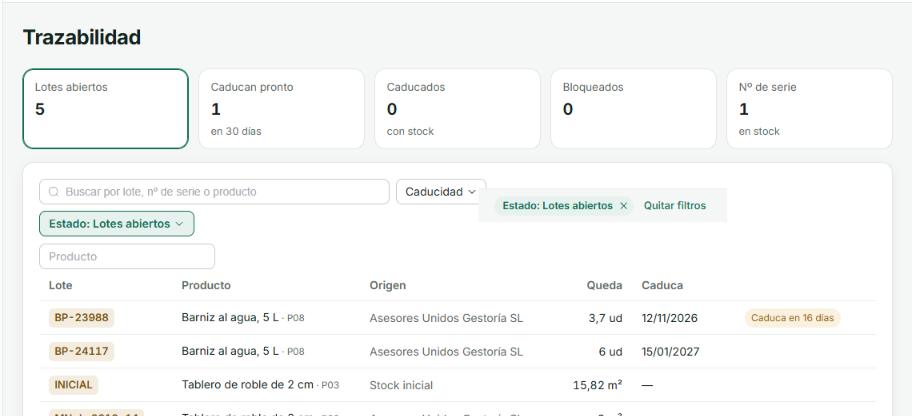Image resolution: width=912 pixels, height=416 pixels.
Task: Click the Quitar filtros link
Action: pyautogui.click(x=675, y=206)
